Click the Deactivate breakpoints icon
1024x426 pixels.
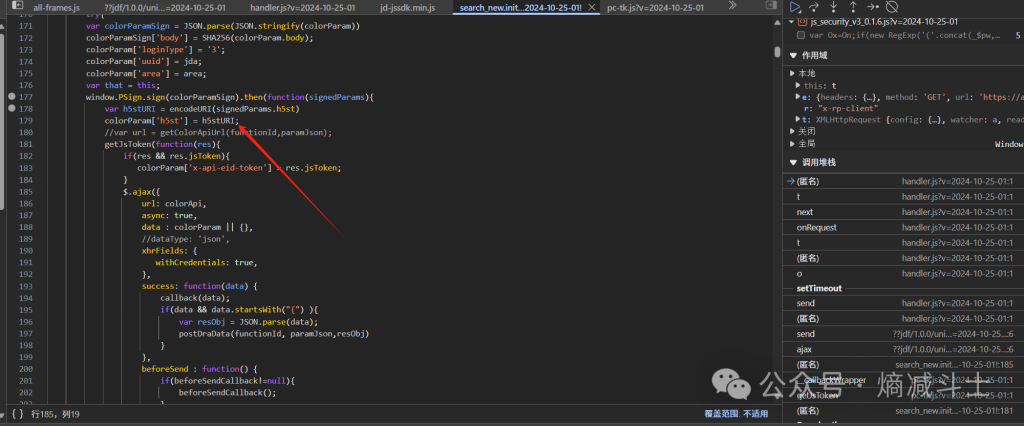pos(892,7)
